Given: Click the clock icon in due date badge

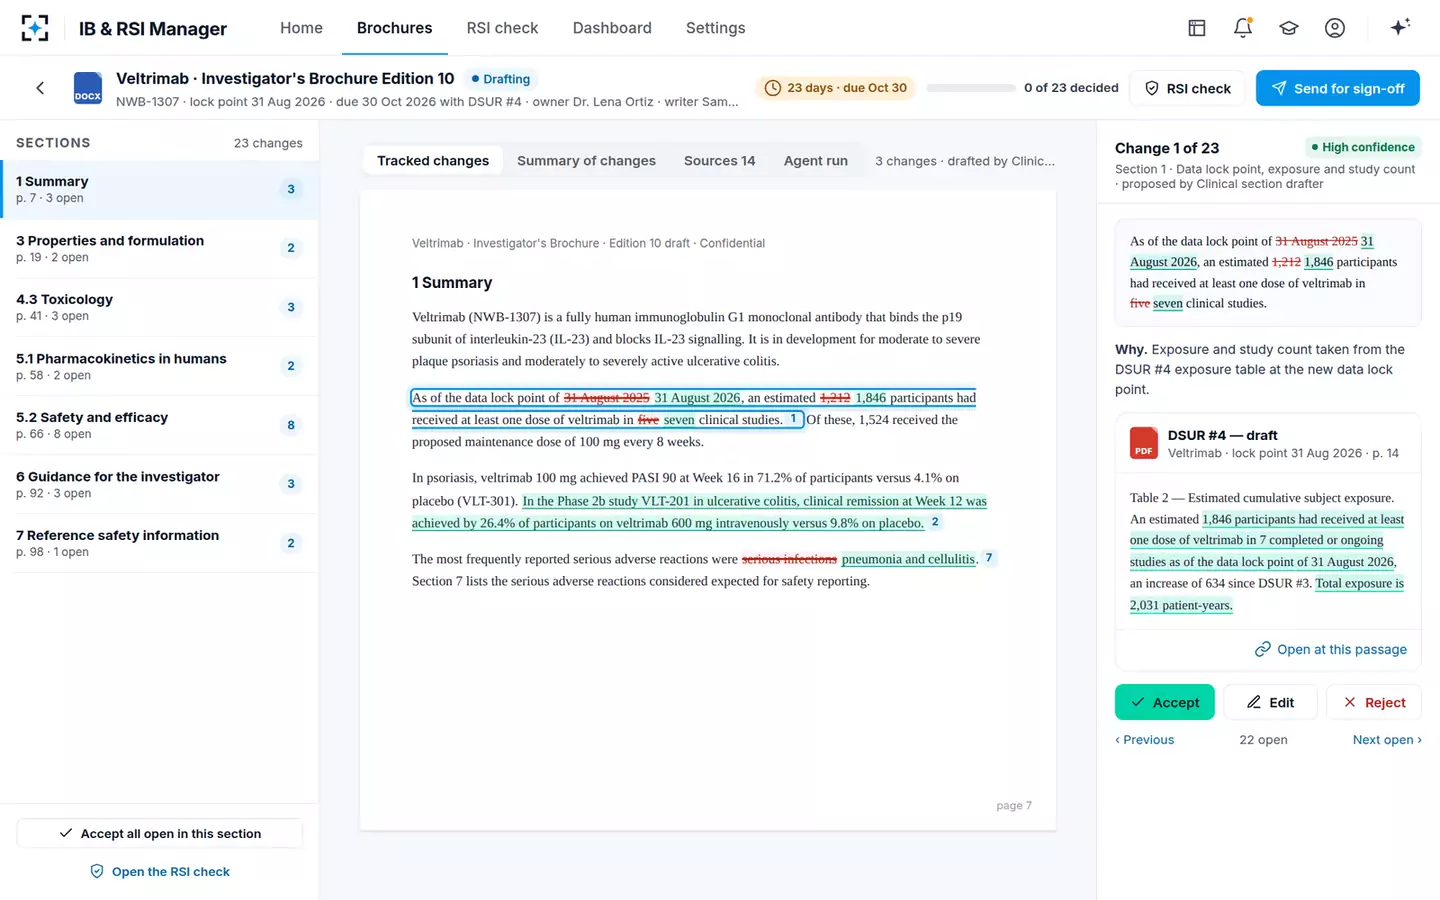Looking at the screenshot, I should pos(773,88).
